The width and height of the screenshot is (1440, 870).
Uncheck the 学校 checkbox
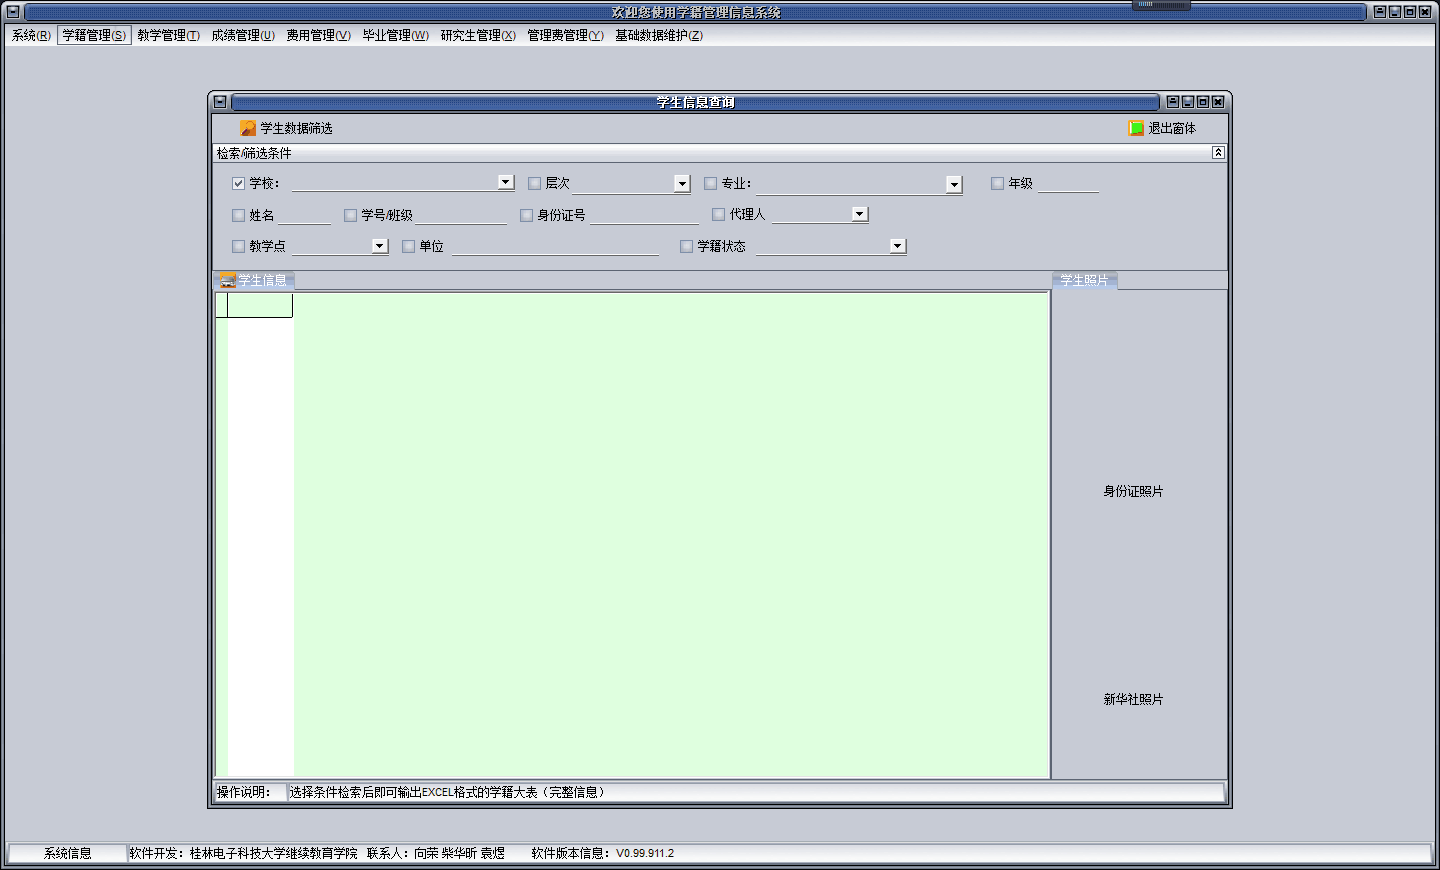pos(238,184)
